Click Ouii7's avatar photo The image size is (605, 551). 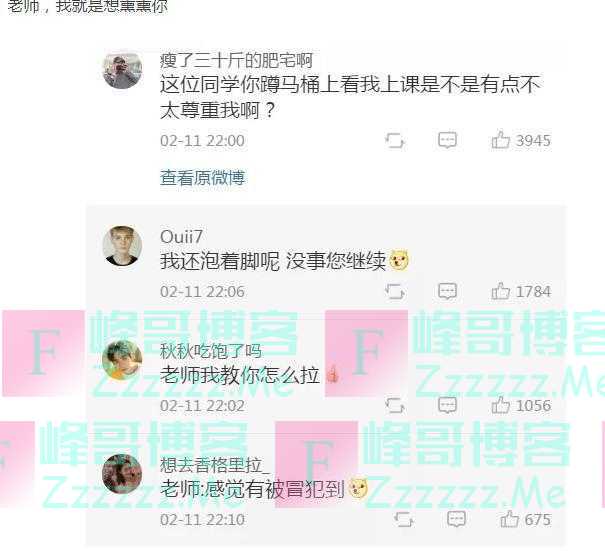point(122,246)
